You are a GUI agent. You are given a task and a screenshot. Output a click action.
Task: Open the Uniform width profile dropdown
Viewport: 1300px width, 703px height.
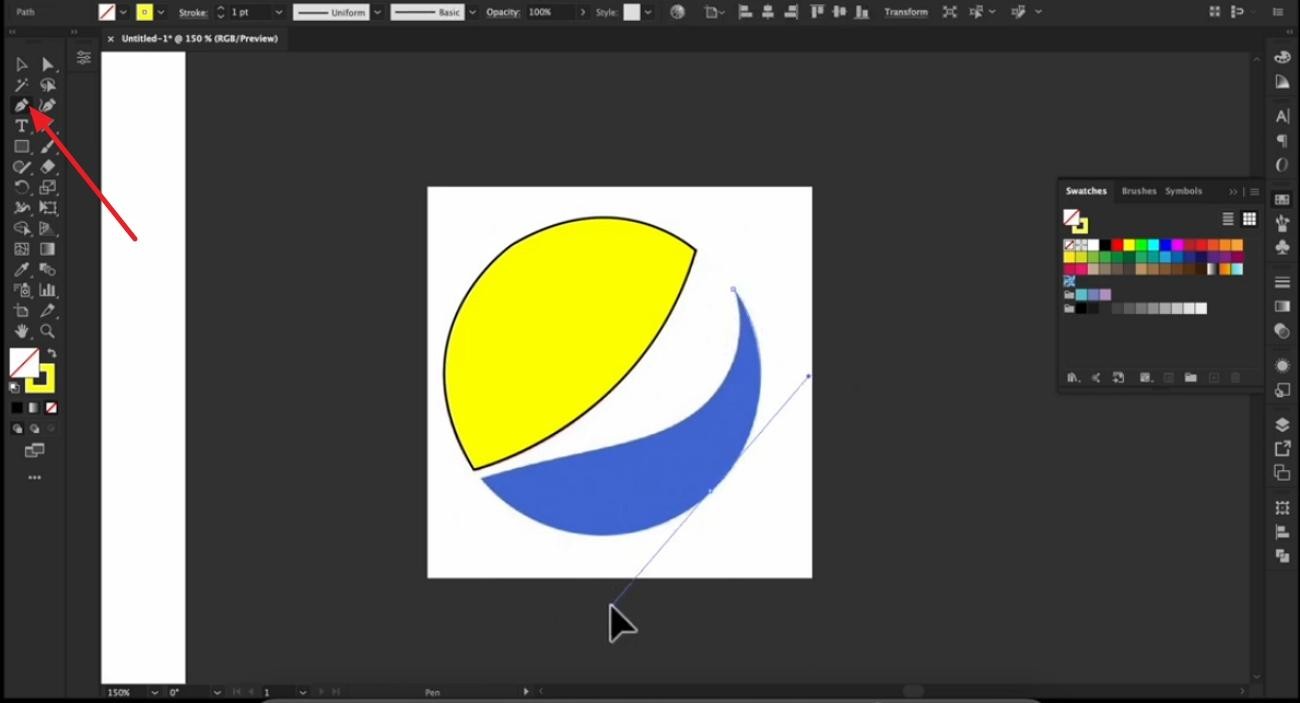377,12
